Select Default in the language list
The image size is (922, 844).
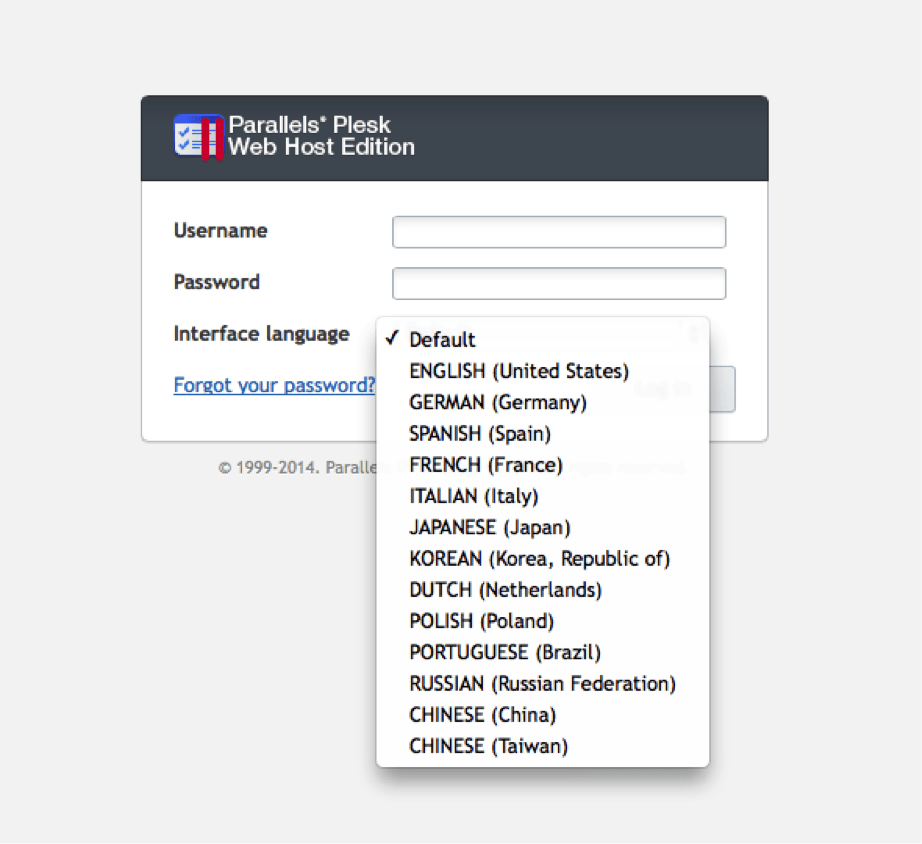click(542, 339)
